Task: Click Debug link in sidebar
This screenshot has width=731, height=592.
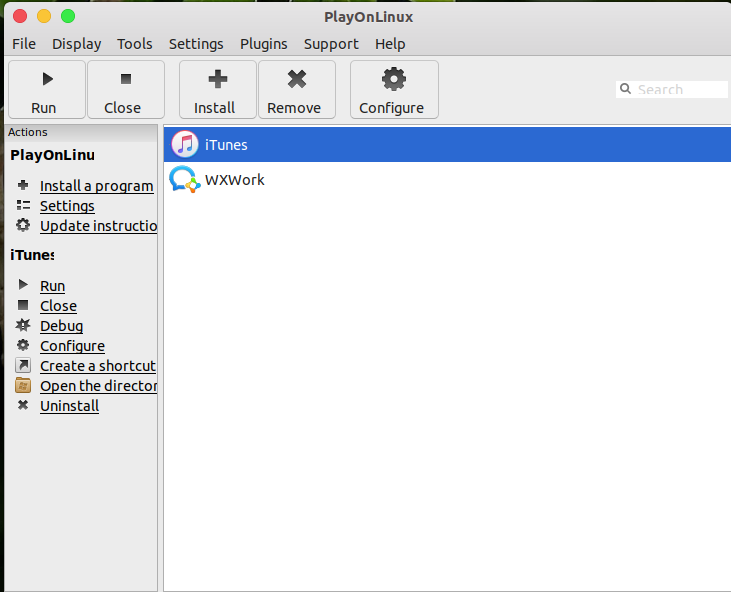Action: 62,326
